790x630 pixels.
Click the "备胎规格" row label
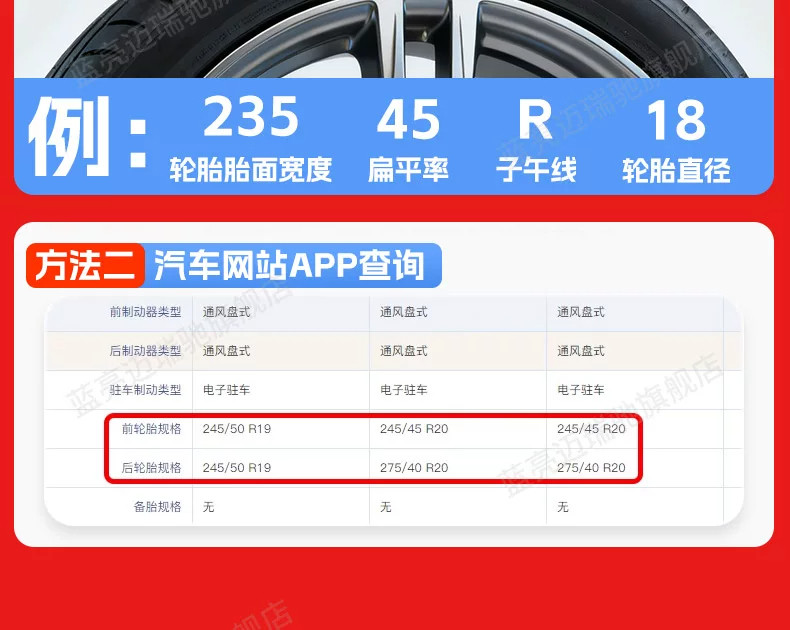[x=157, y=507]
